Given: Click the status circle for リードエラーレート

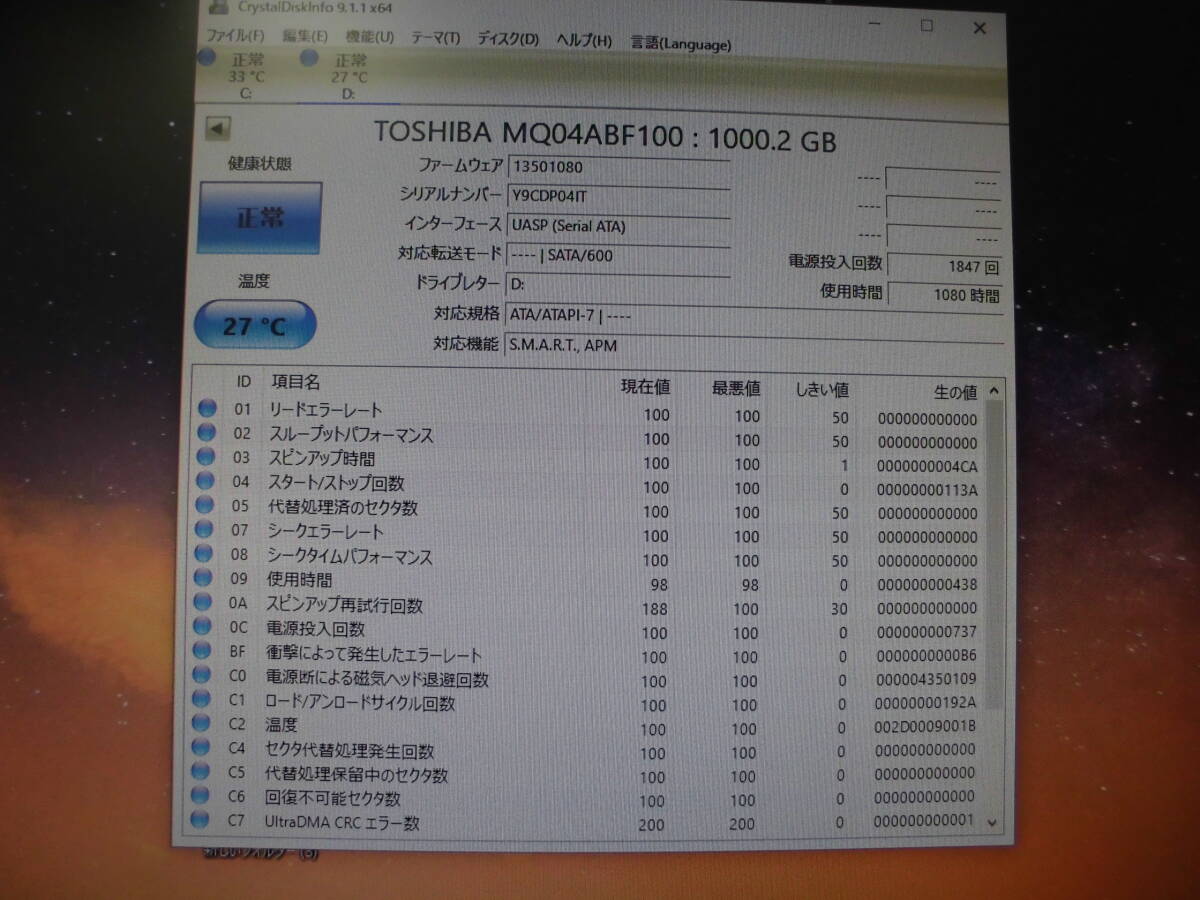Looking at the screenshot, I should point(207,408).
